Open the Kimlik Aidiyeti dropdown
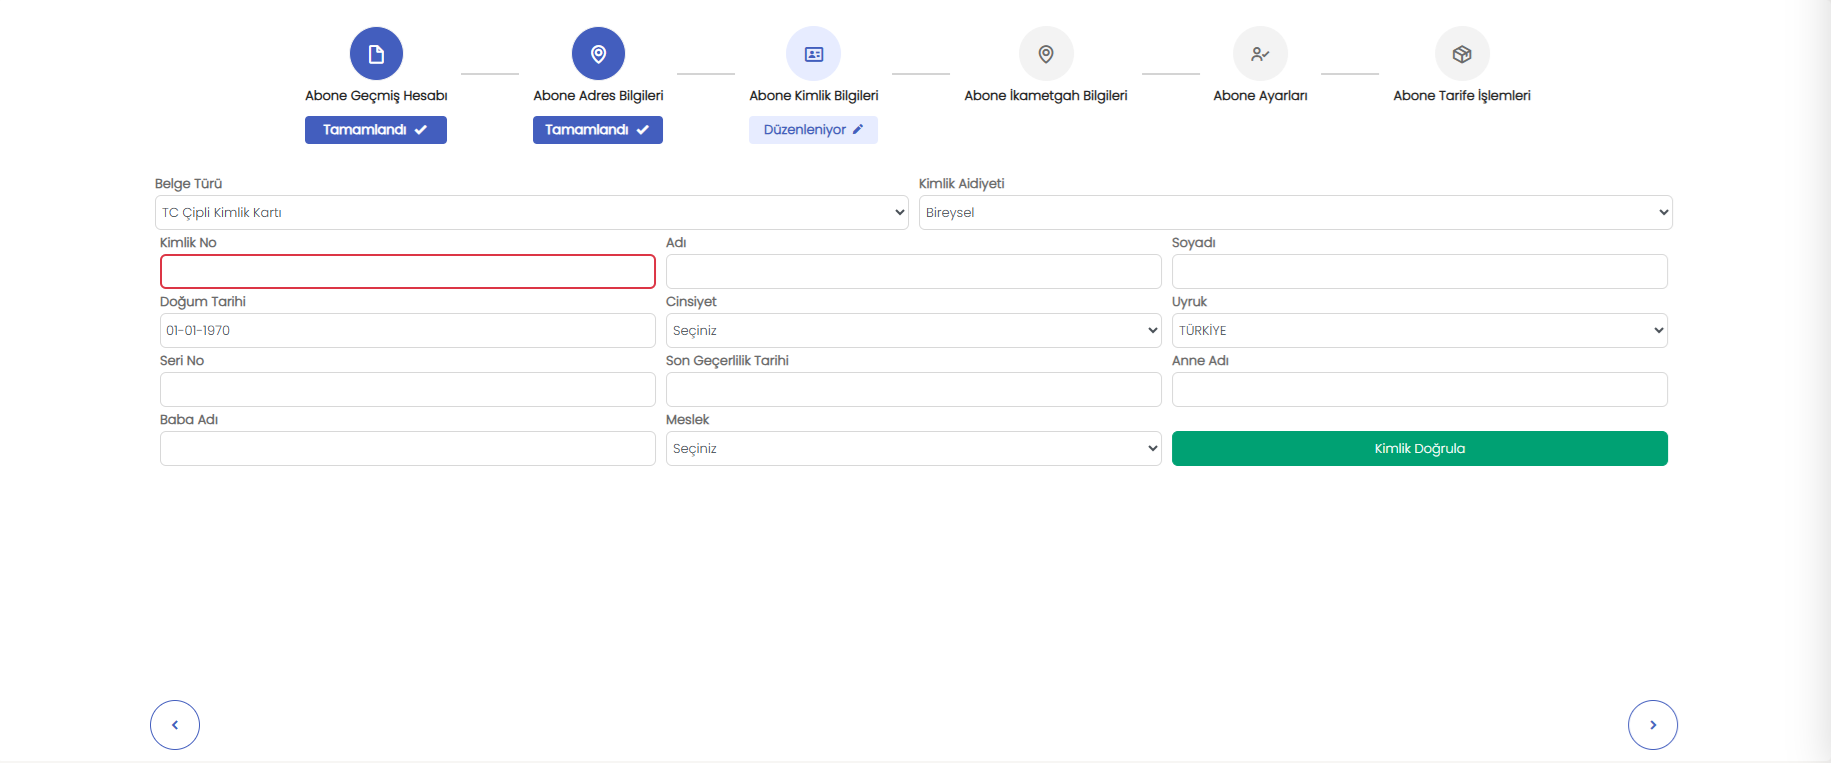The image size is (1831, 763). [1295, 213]
